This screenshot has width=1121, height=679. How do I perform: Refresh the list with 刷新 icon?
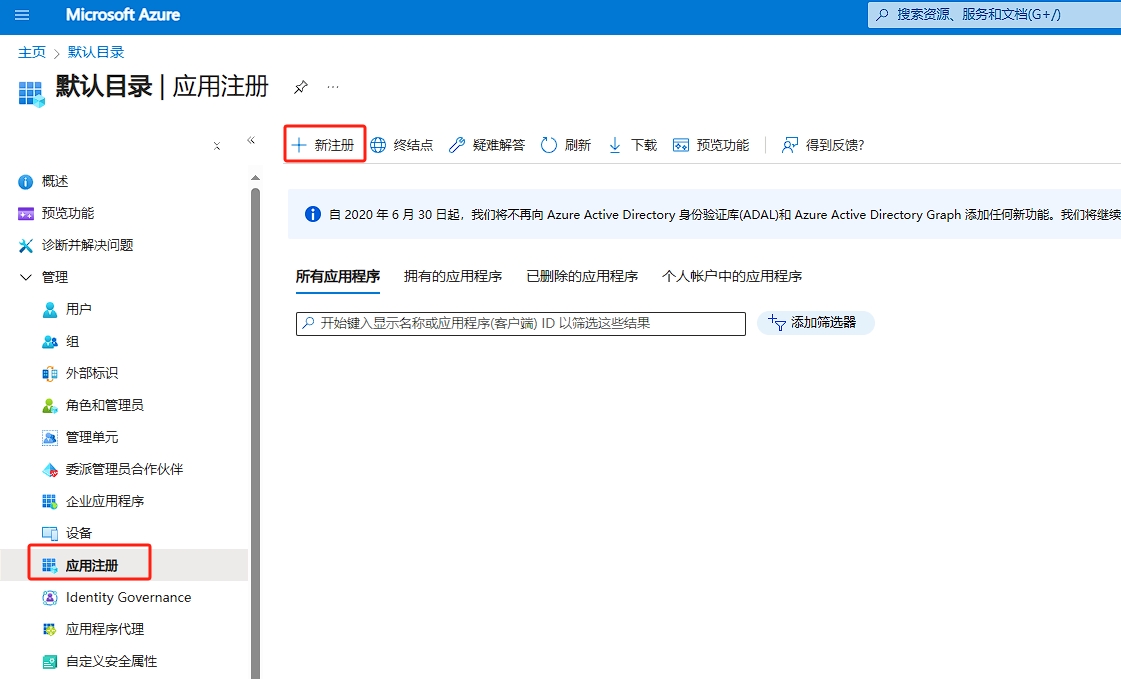[549, 145]
